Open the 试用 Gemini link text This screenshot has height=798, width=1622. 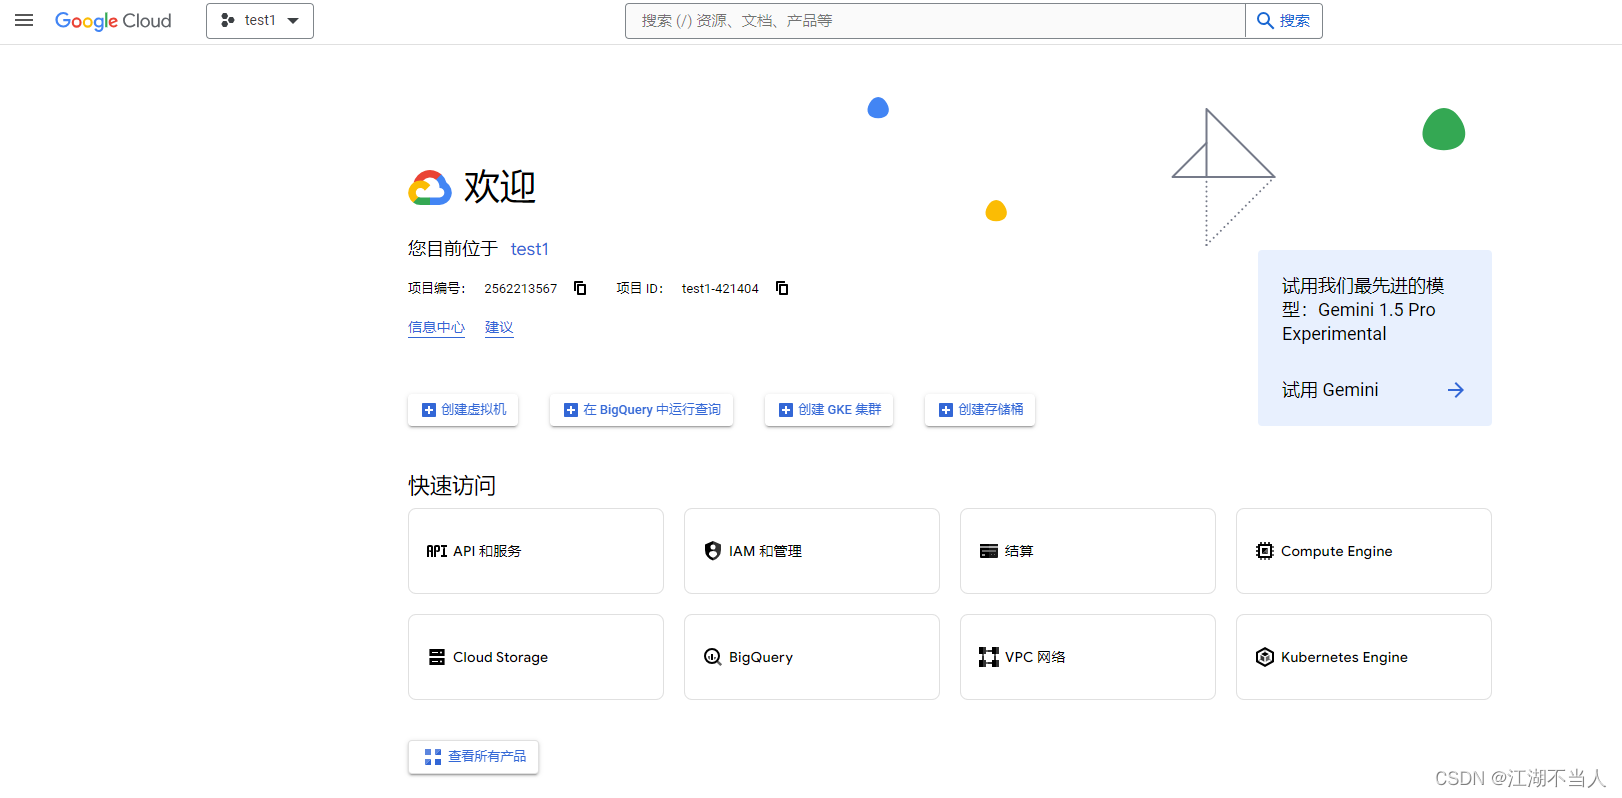click(x=1330, y=390)
